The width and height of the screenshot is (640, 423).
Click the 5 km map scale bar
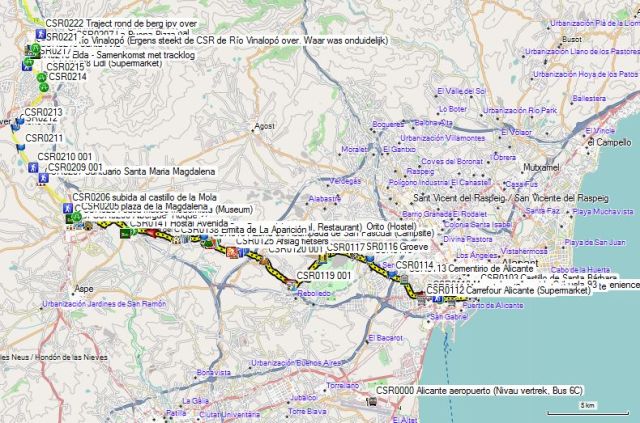pos(585,405)
